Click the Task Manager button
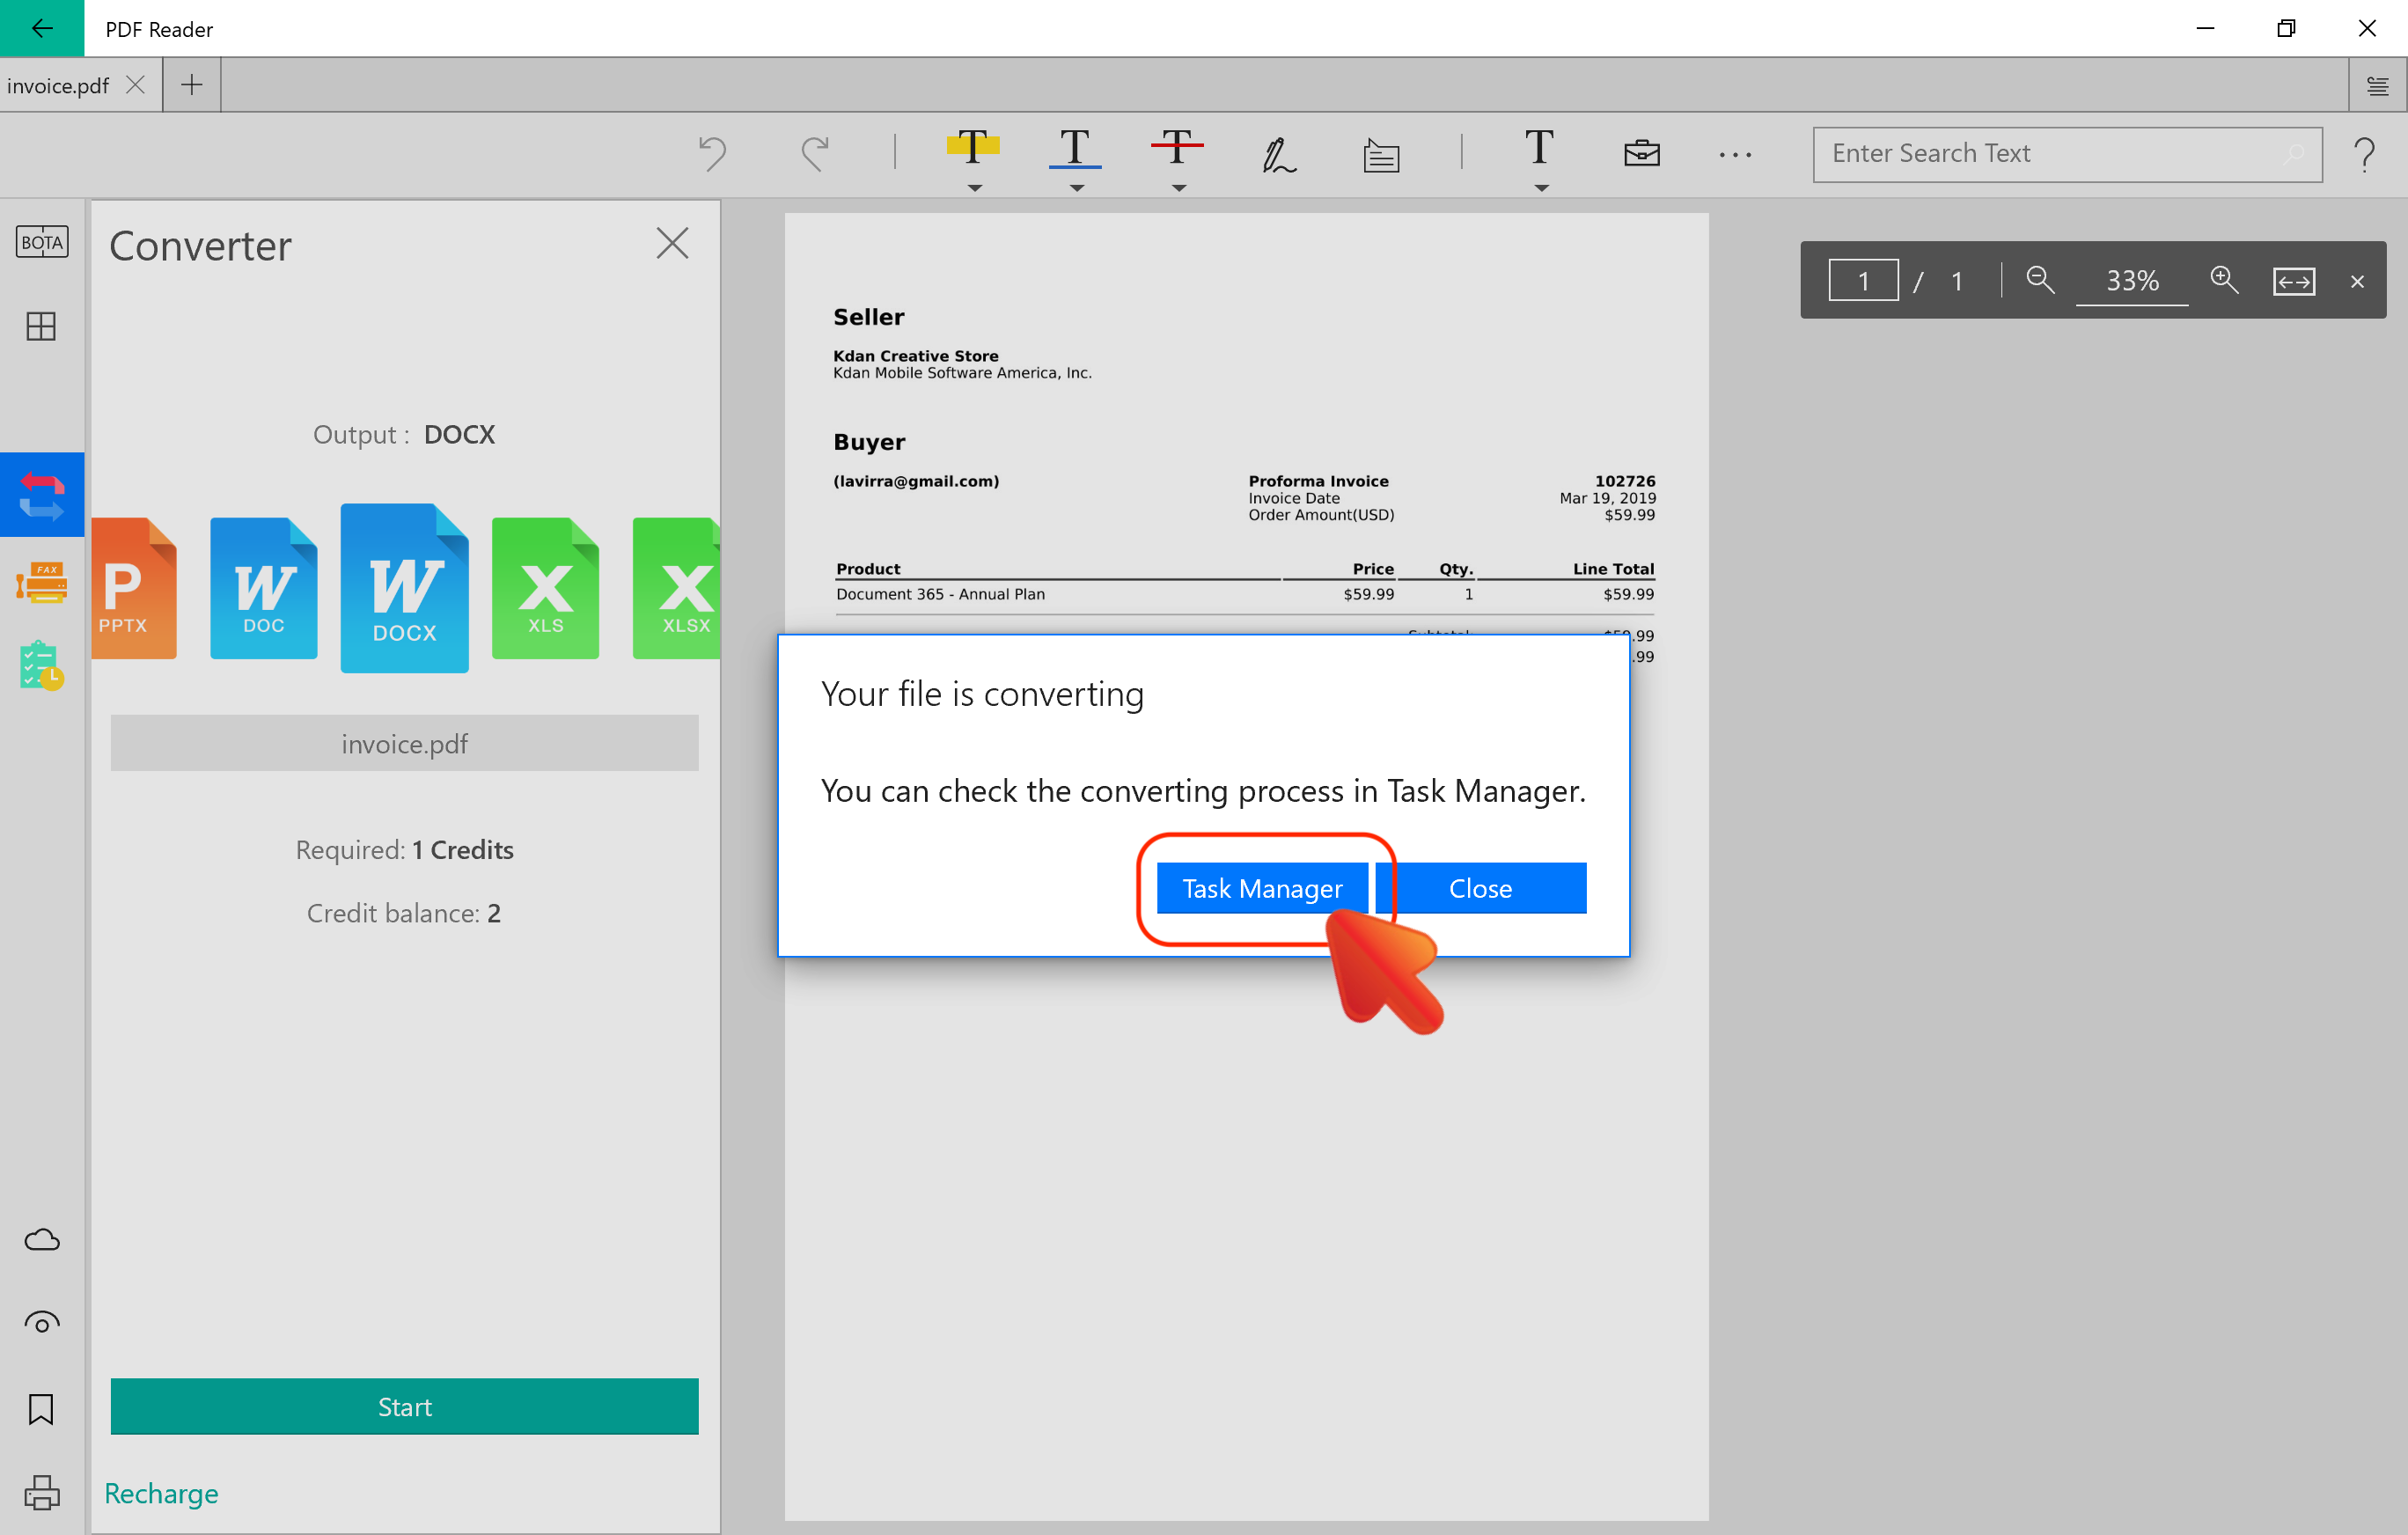 (x=1261, y=888)
